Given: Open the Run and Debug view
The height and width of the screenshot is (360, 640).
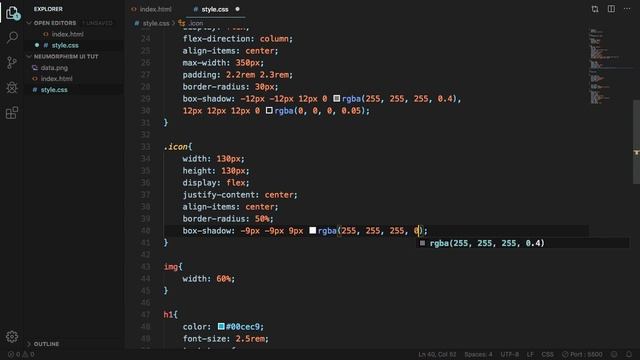Looking at the screenshot, I should (x=12, y=87).
